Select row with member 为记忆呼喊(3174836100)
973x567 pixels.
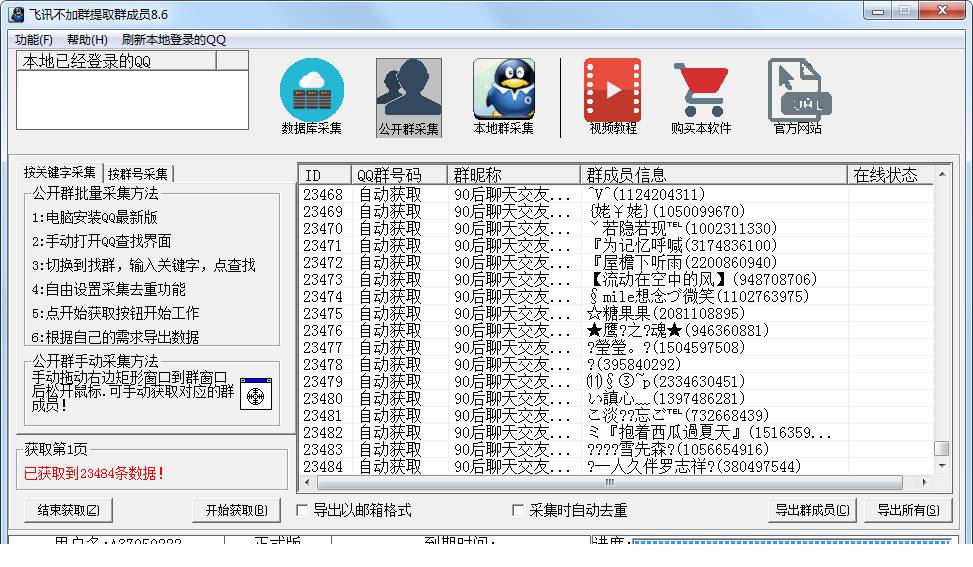tap(616, 246)
